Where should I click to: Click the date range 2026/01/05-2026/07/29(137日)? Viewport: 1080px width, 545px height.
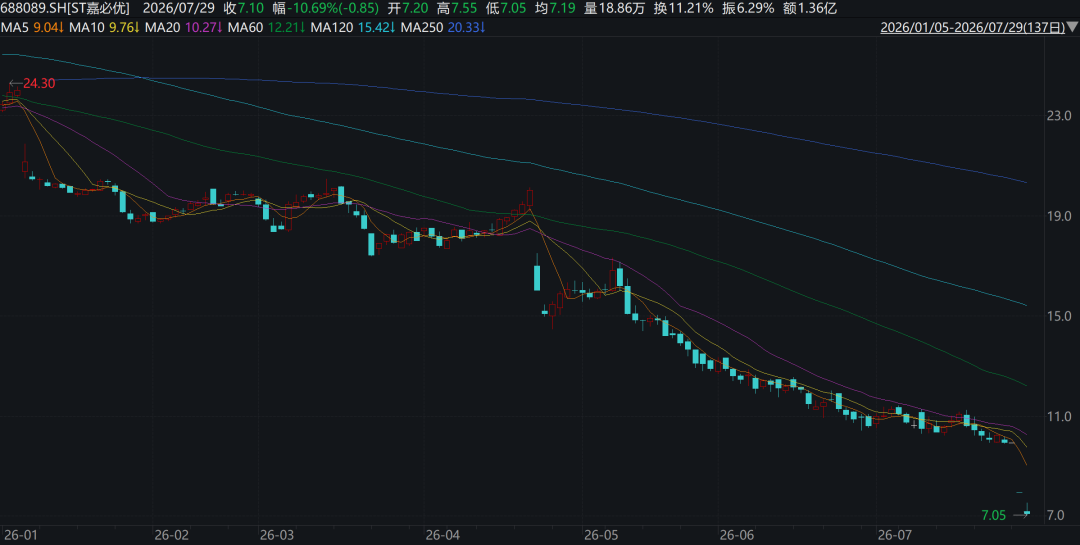973,28
